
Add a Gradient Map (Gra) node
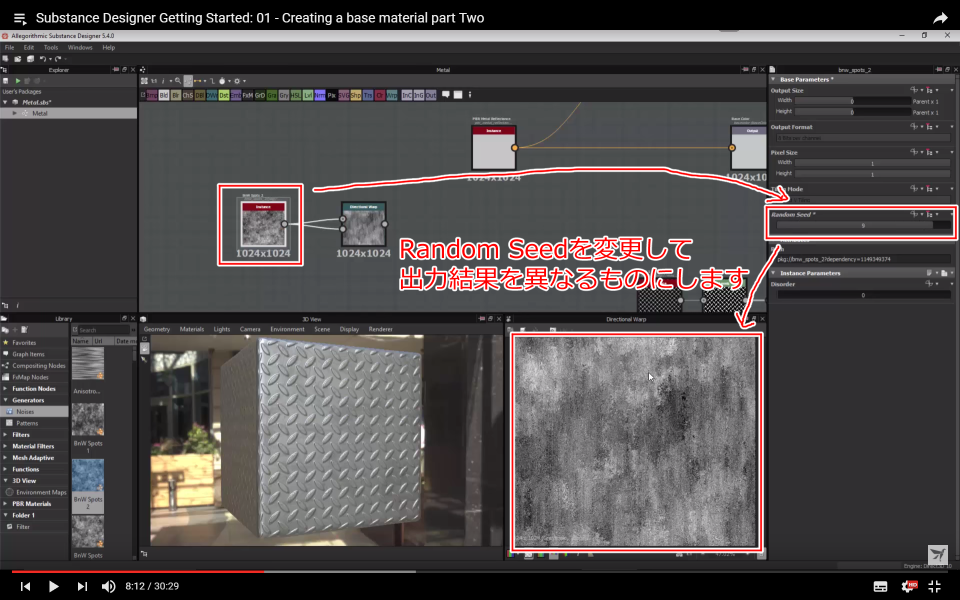[272, 96]
